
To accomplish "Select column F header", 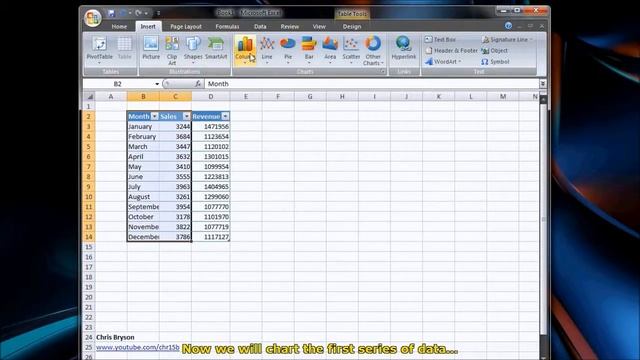I will (x=278, y=97).
